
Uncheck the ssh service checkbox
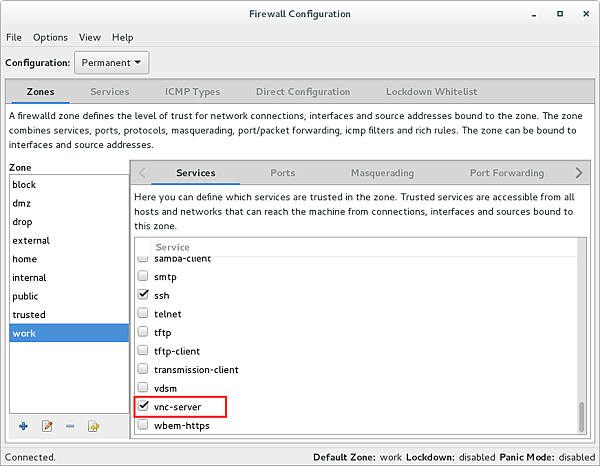pyautogui.click(x=143, y=294)
